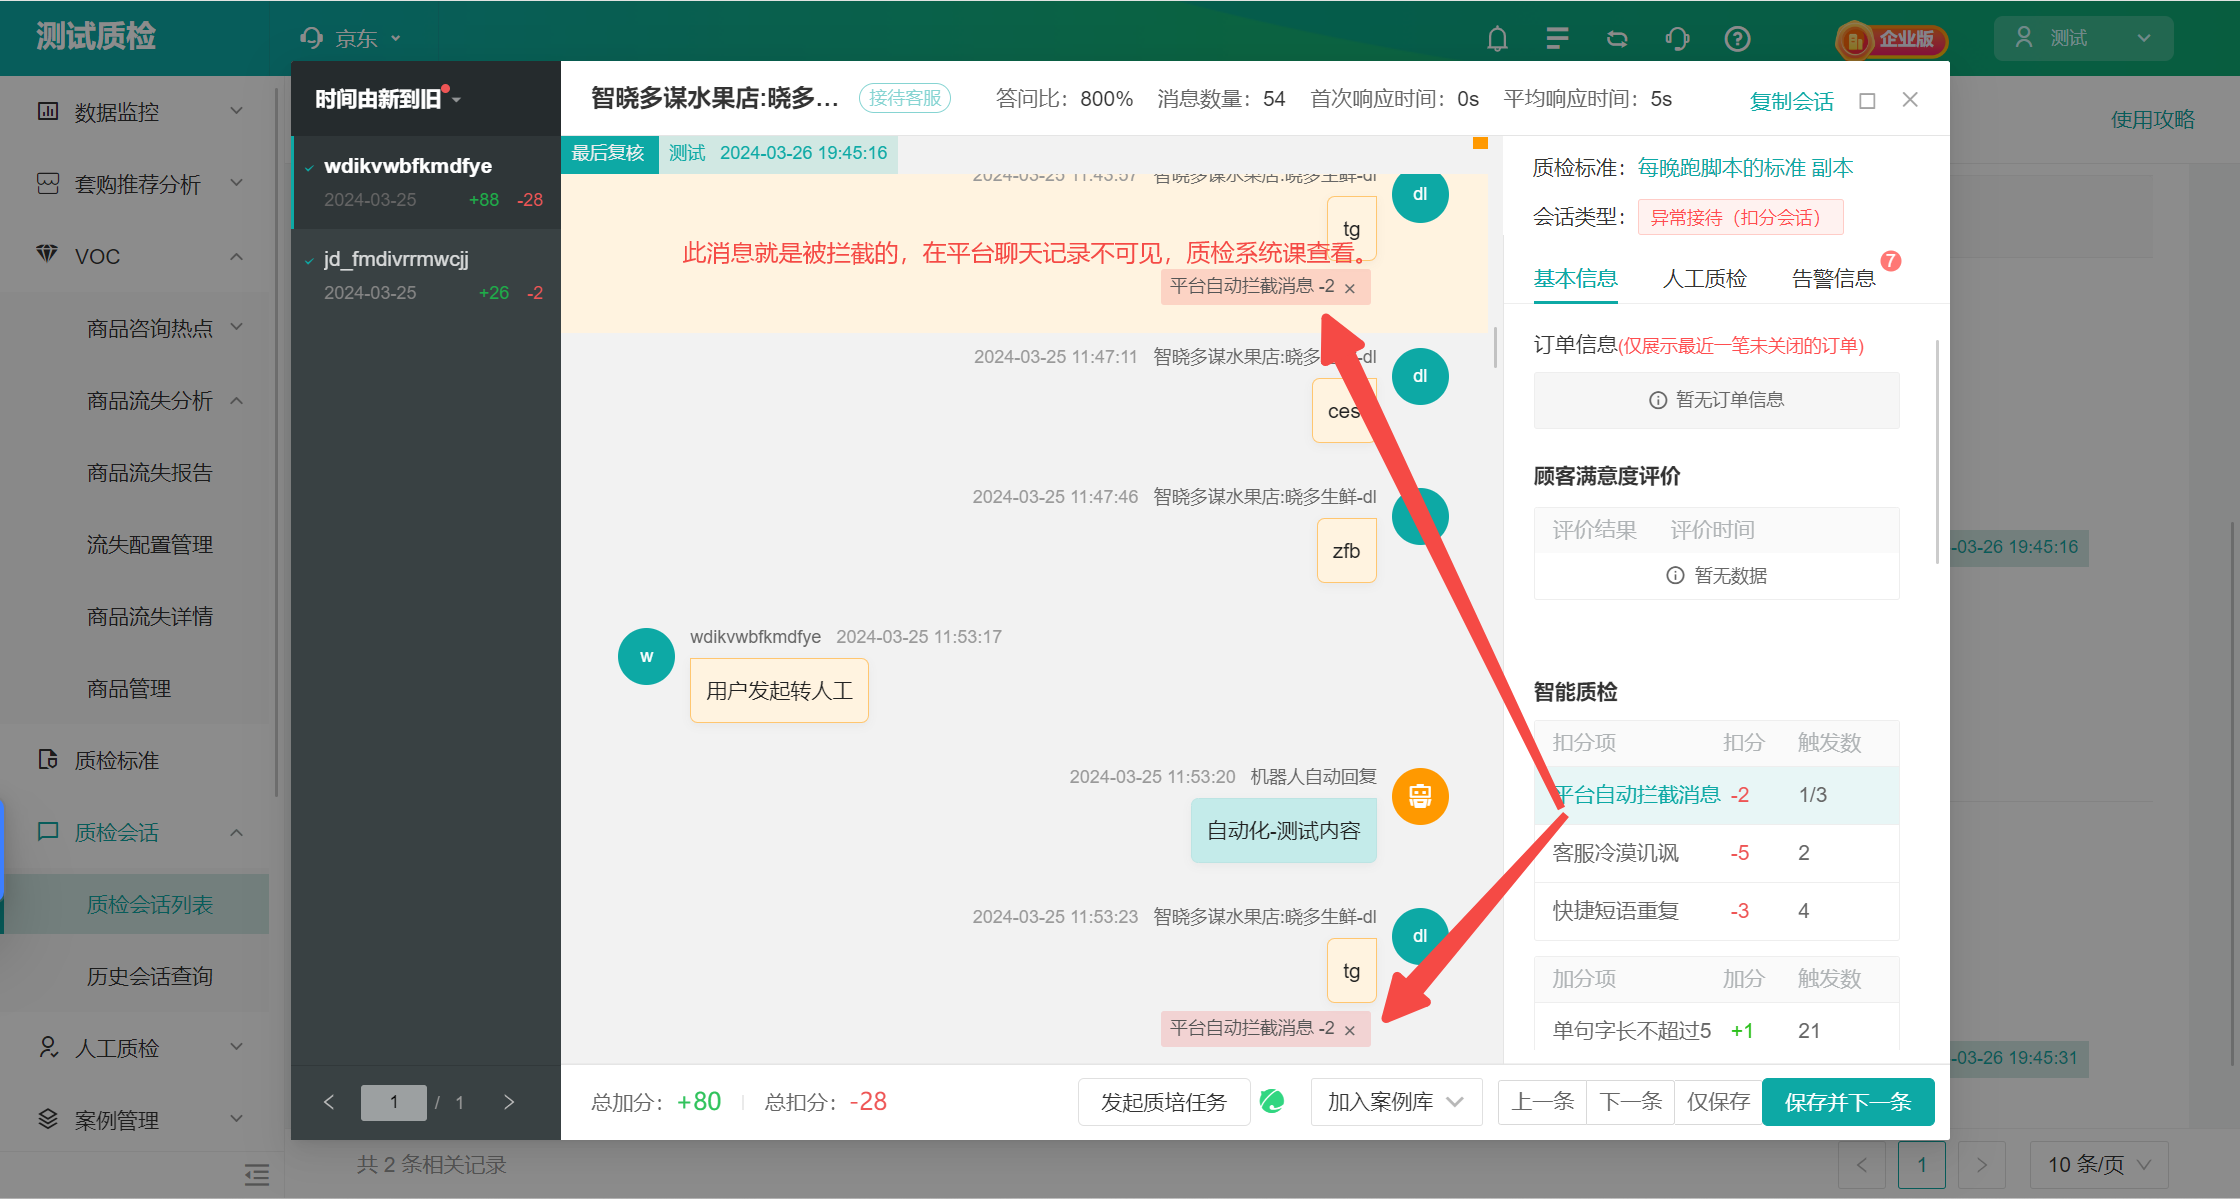Click the robot auto-reply avatar
Screen dimensions: 2240x1199
[x=1420, y=796]
